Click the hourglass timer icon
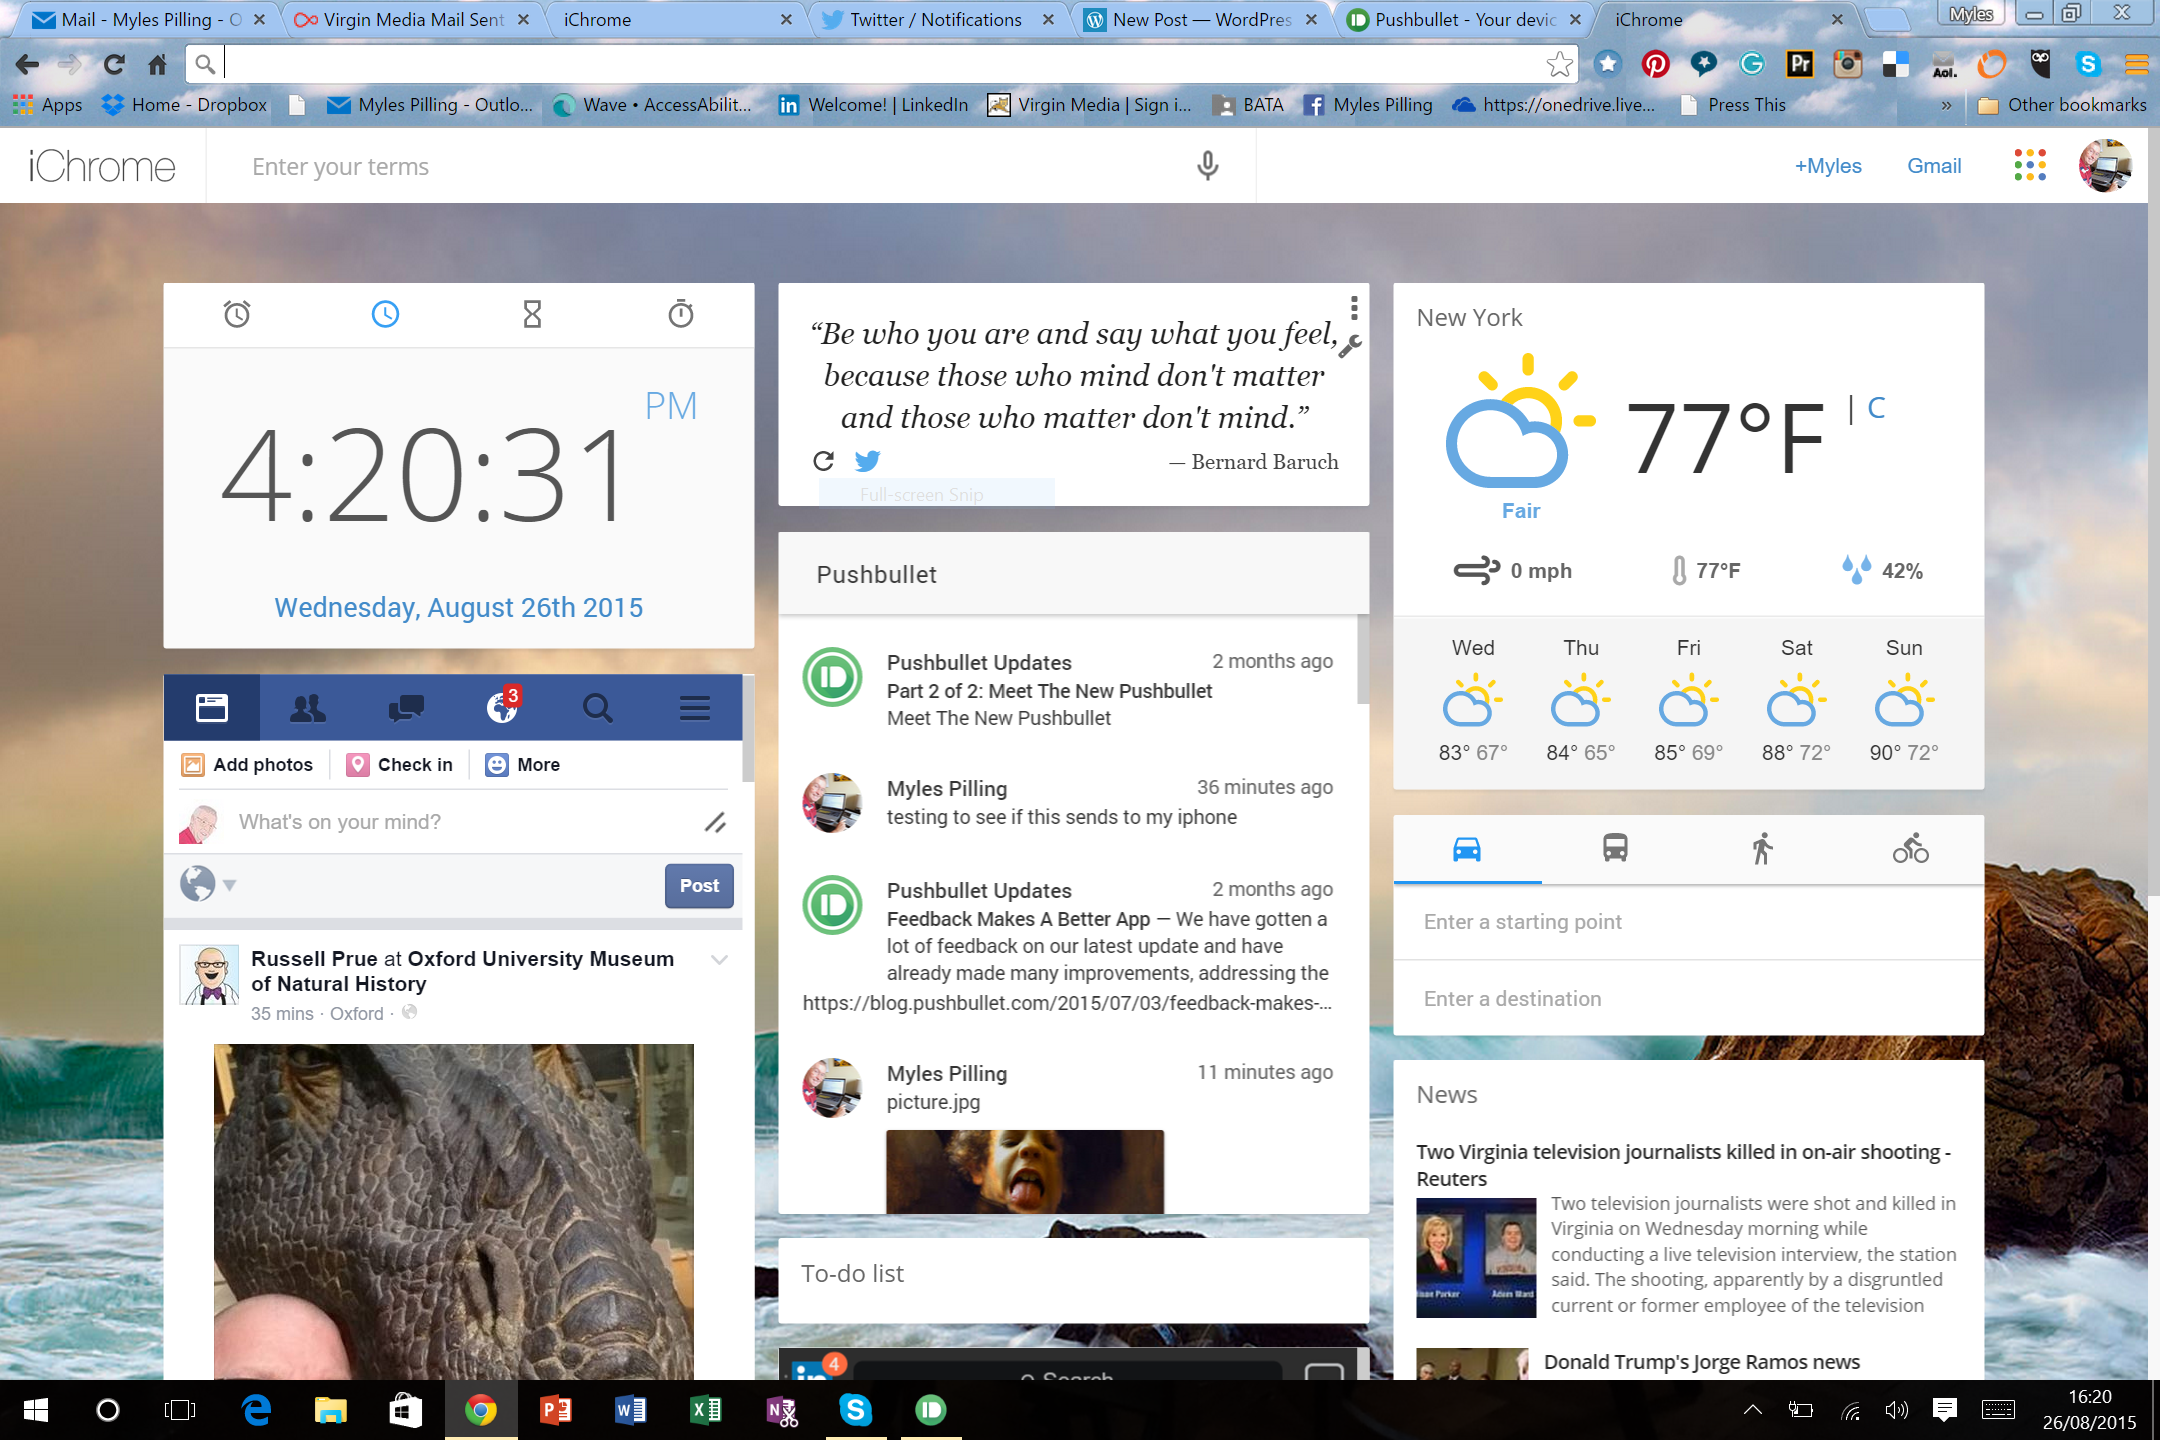This screenshot has width=2160, height=1440. [532, 314]
